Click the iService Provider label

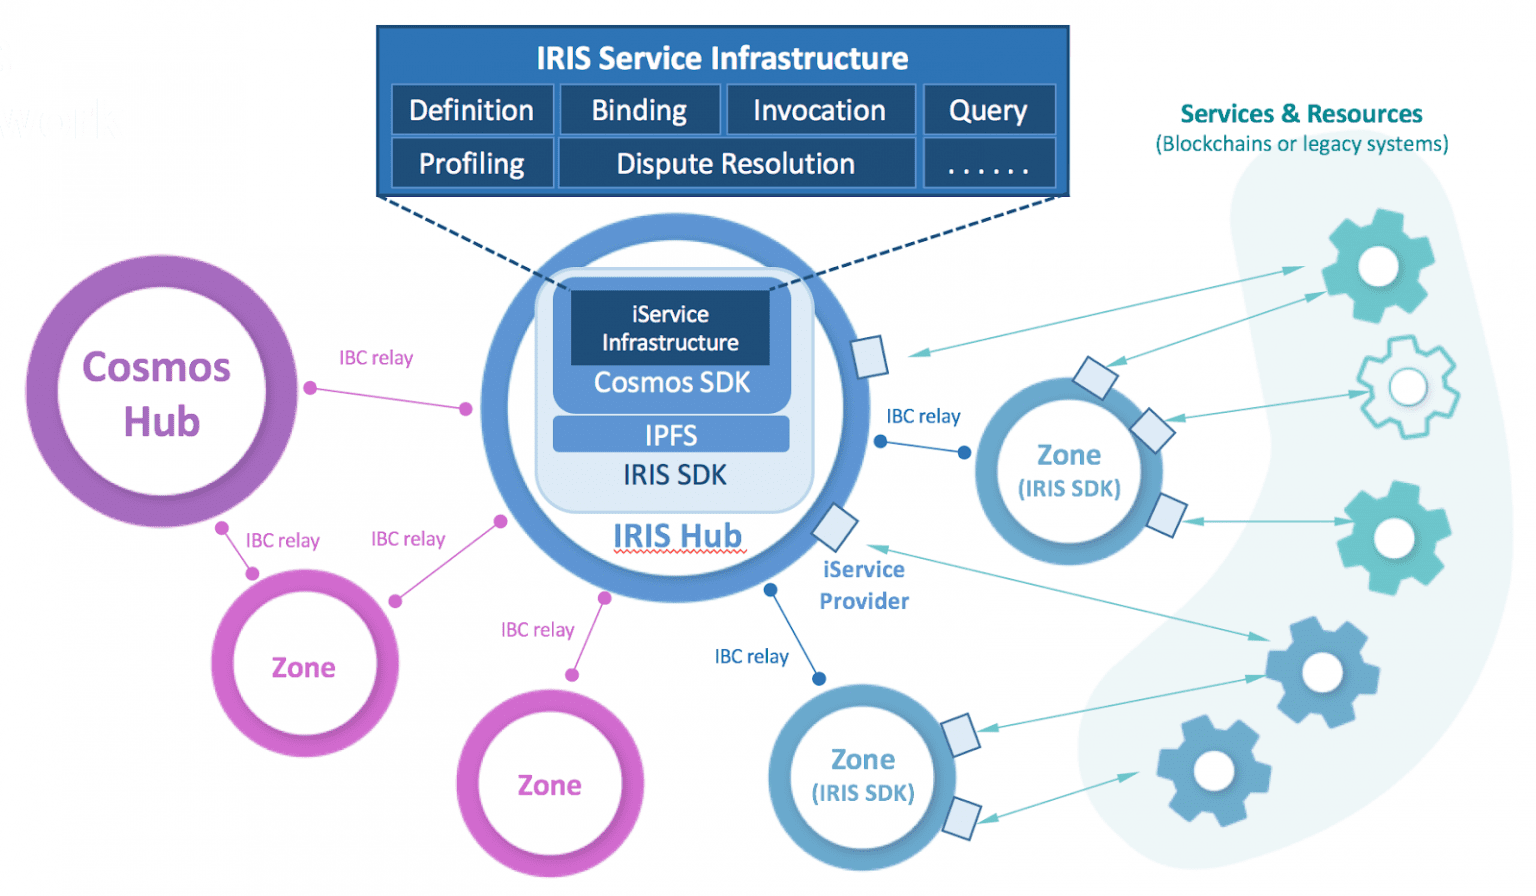(x=864, y=585)
